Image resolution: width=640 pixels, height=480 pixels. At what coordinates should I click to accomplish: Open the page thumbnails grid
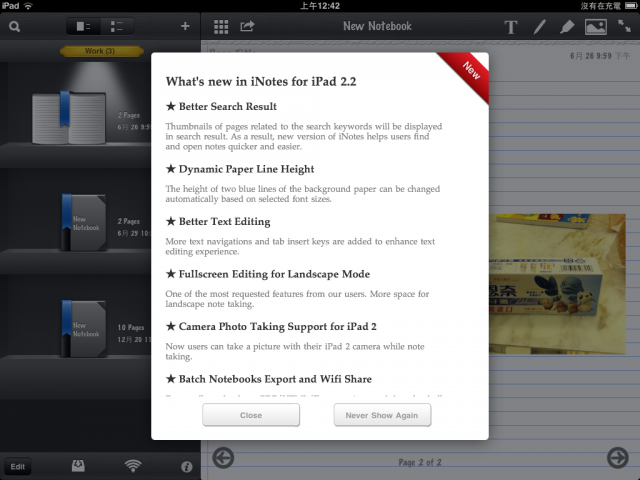(x=221, y=27)
